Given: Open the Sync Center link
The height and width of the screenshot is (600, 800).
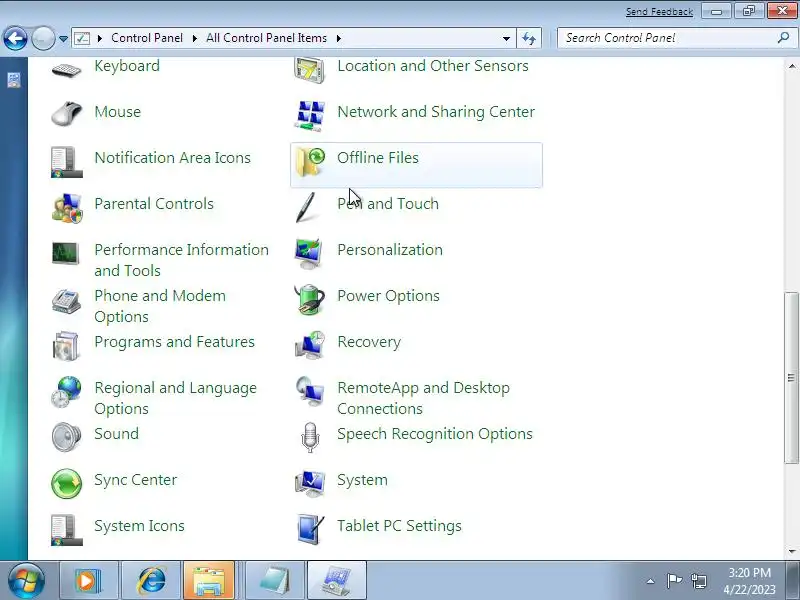Looking at the screenshot, I should click(136, 480).
